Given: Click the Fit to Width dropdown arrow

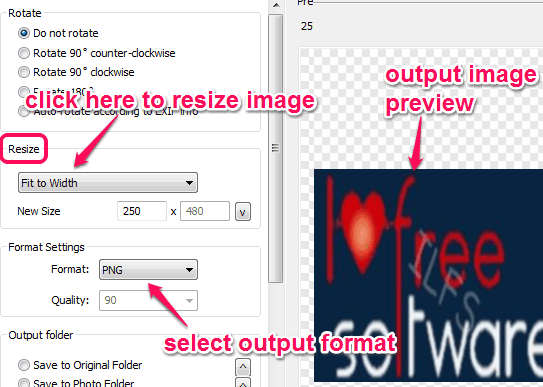Looking at the screenshot, I should point(189,182).
